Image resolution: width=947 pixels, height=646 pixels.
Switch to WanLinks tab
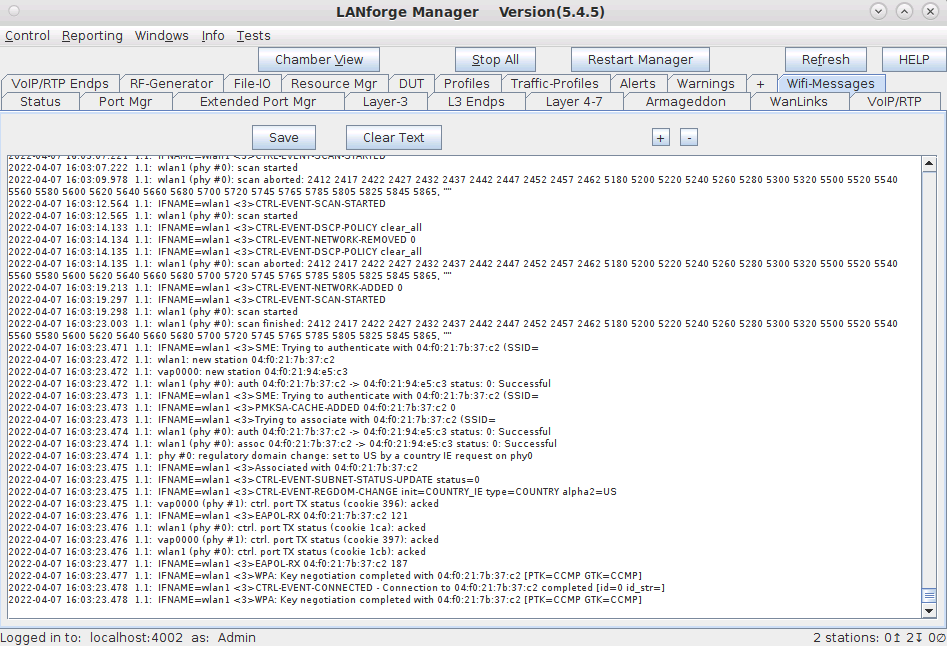click(799, 101)
